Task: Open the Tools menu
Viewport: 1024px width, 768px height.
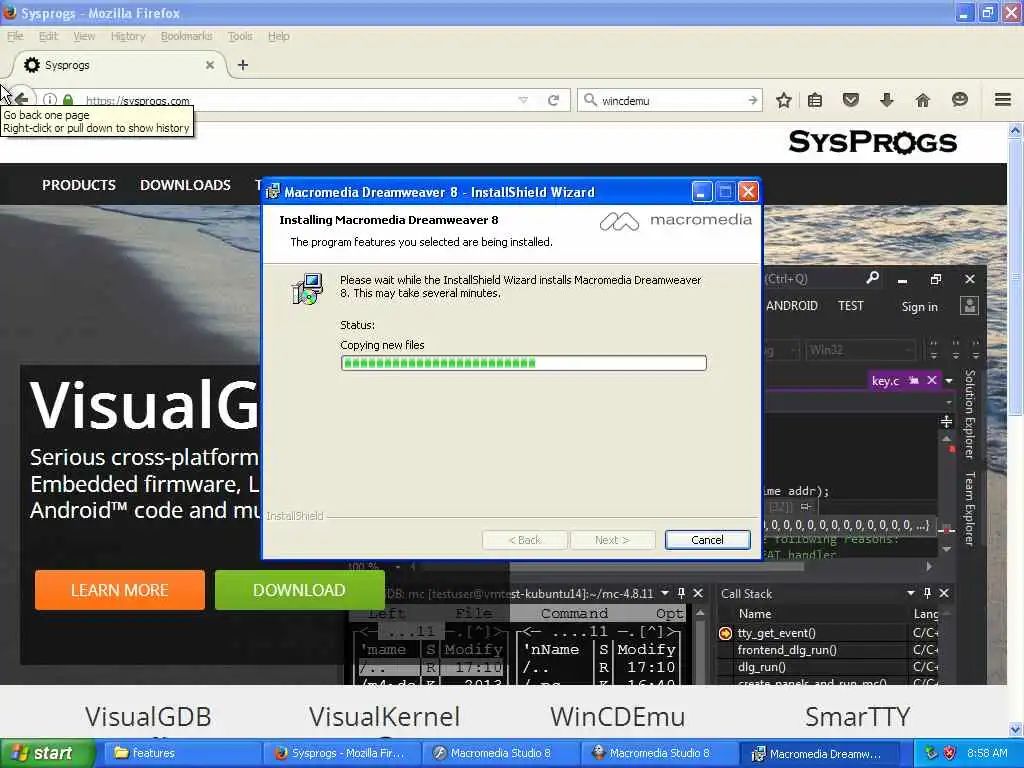Action: [240, 36]
